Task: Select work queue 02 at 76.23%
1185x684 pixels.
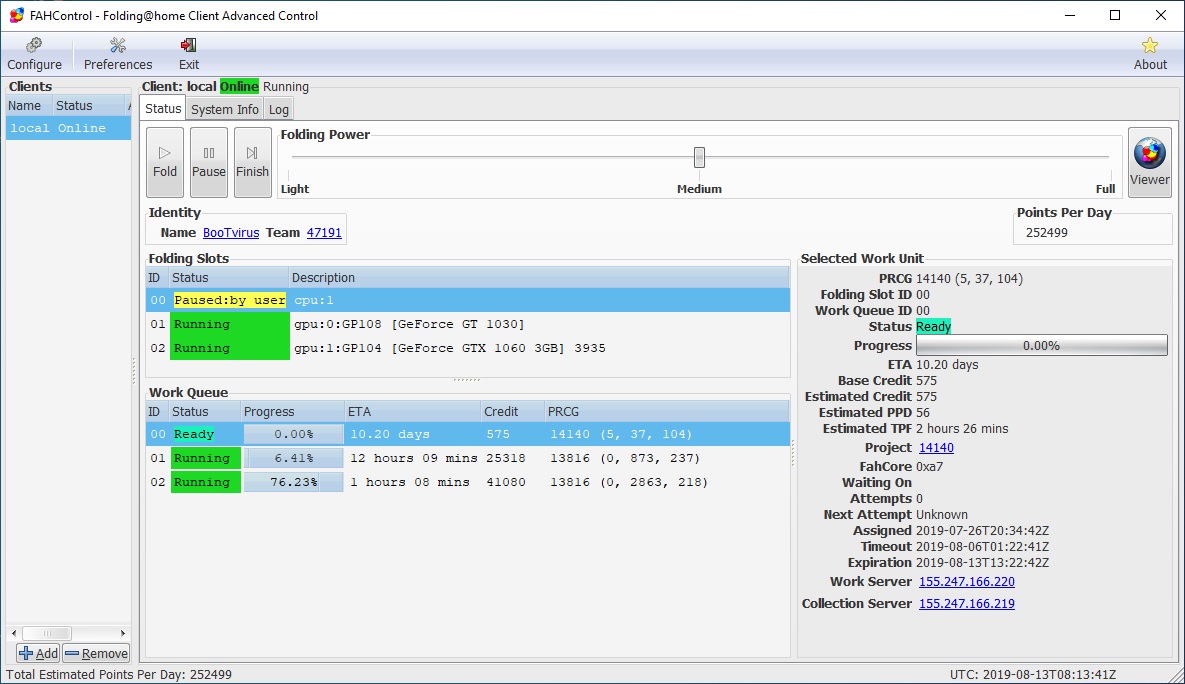Action: [x=468, y=482]
